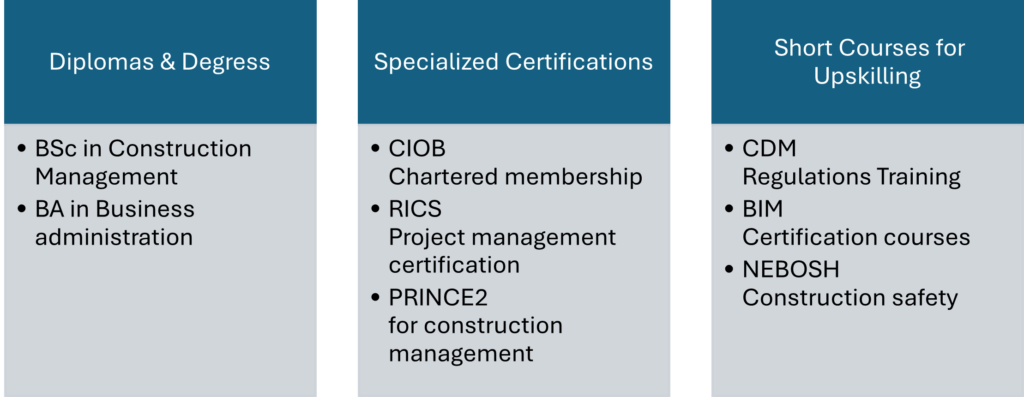
Task: Select the BIM bullet item
Action: pos(763,209)
